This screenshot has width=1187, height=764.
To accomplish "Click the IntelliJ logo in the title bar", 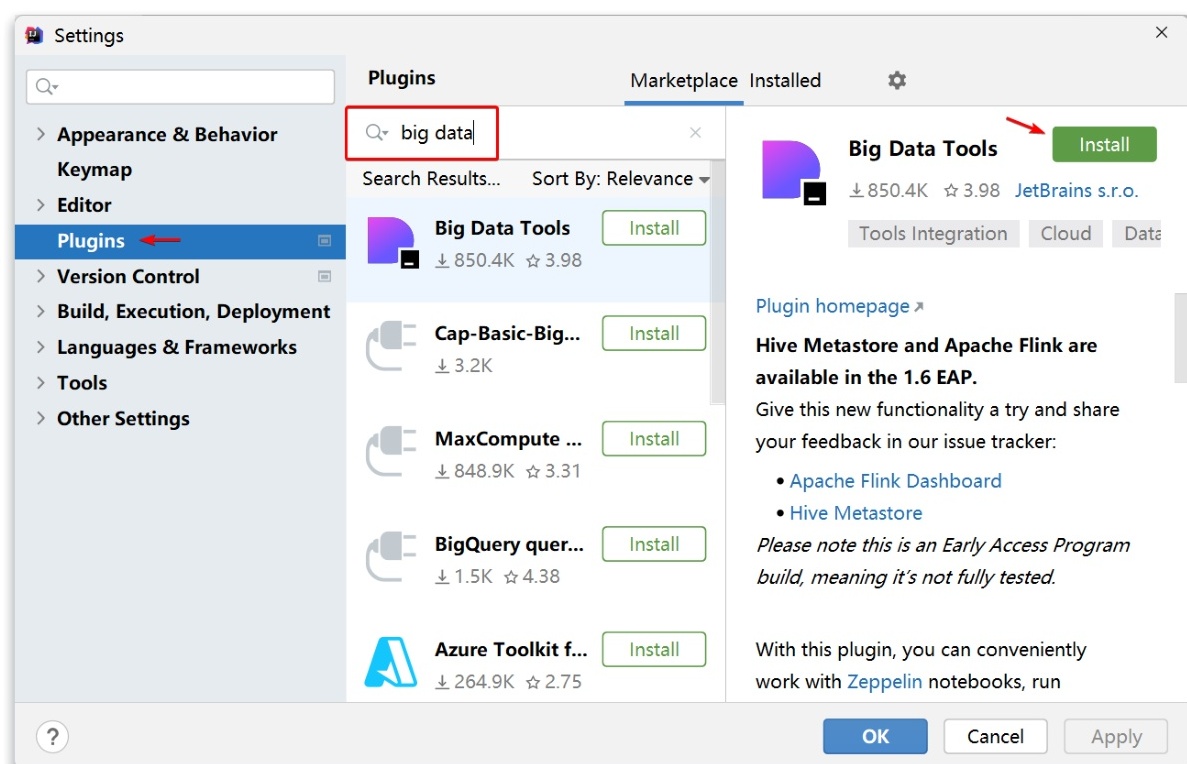I will [x=34, y=36].
